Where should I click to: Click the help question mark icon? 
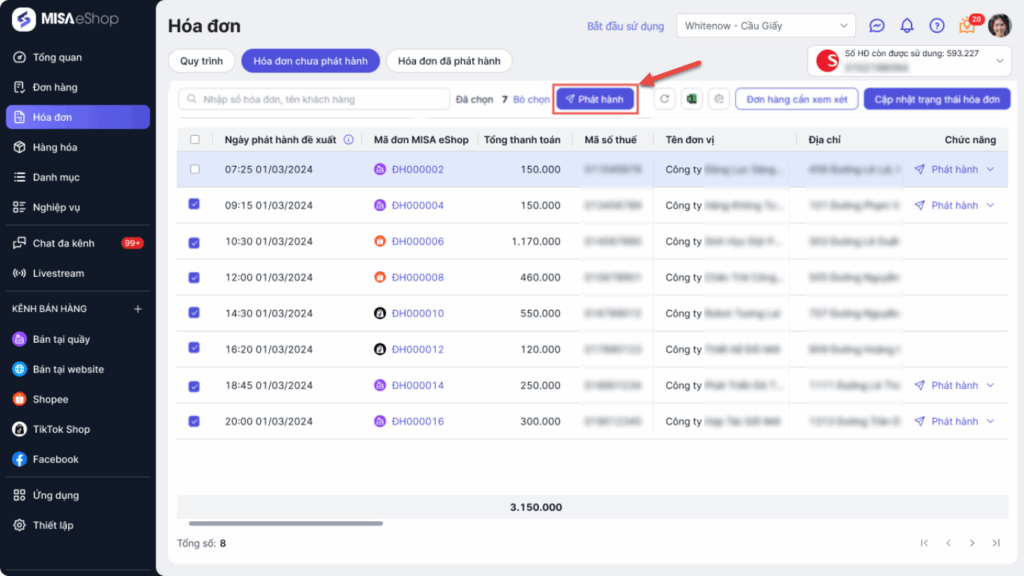tap(937, 26)
